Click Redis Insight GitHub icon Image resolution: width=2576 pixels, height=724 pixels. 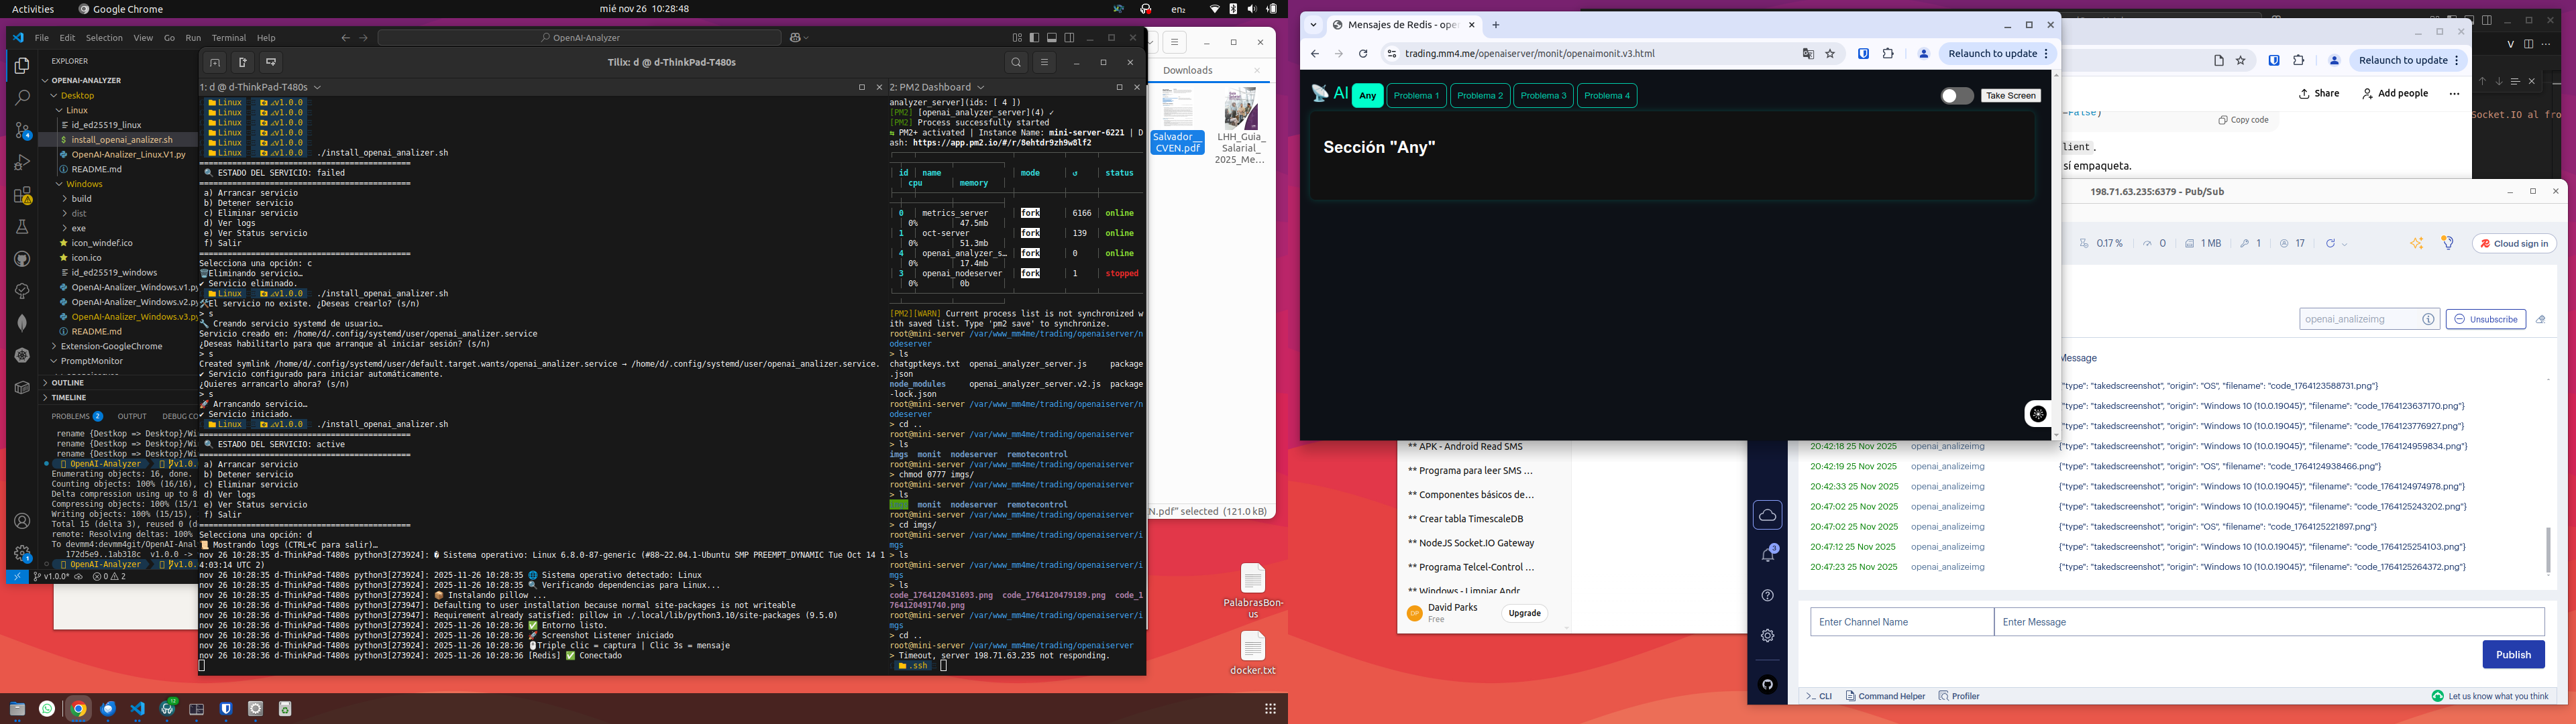point(1767,685)
